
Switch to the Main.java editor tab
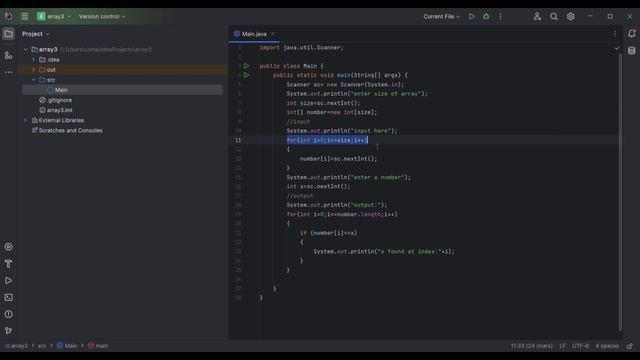pyautogui.click(x=254, y=34)
